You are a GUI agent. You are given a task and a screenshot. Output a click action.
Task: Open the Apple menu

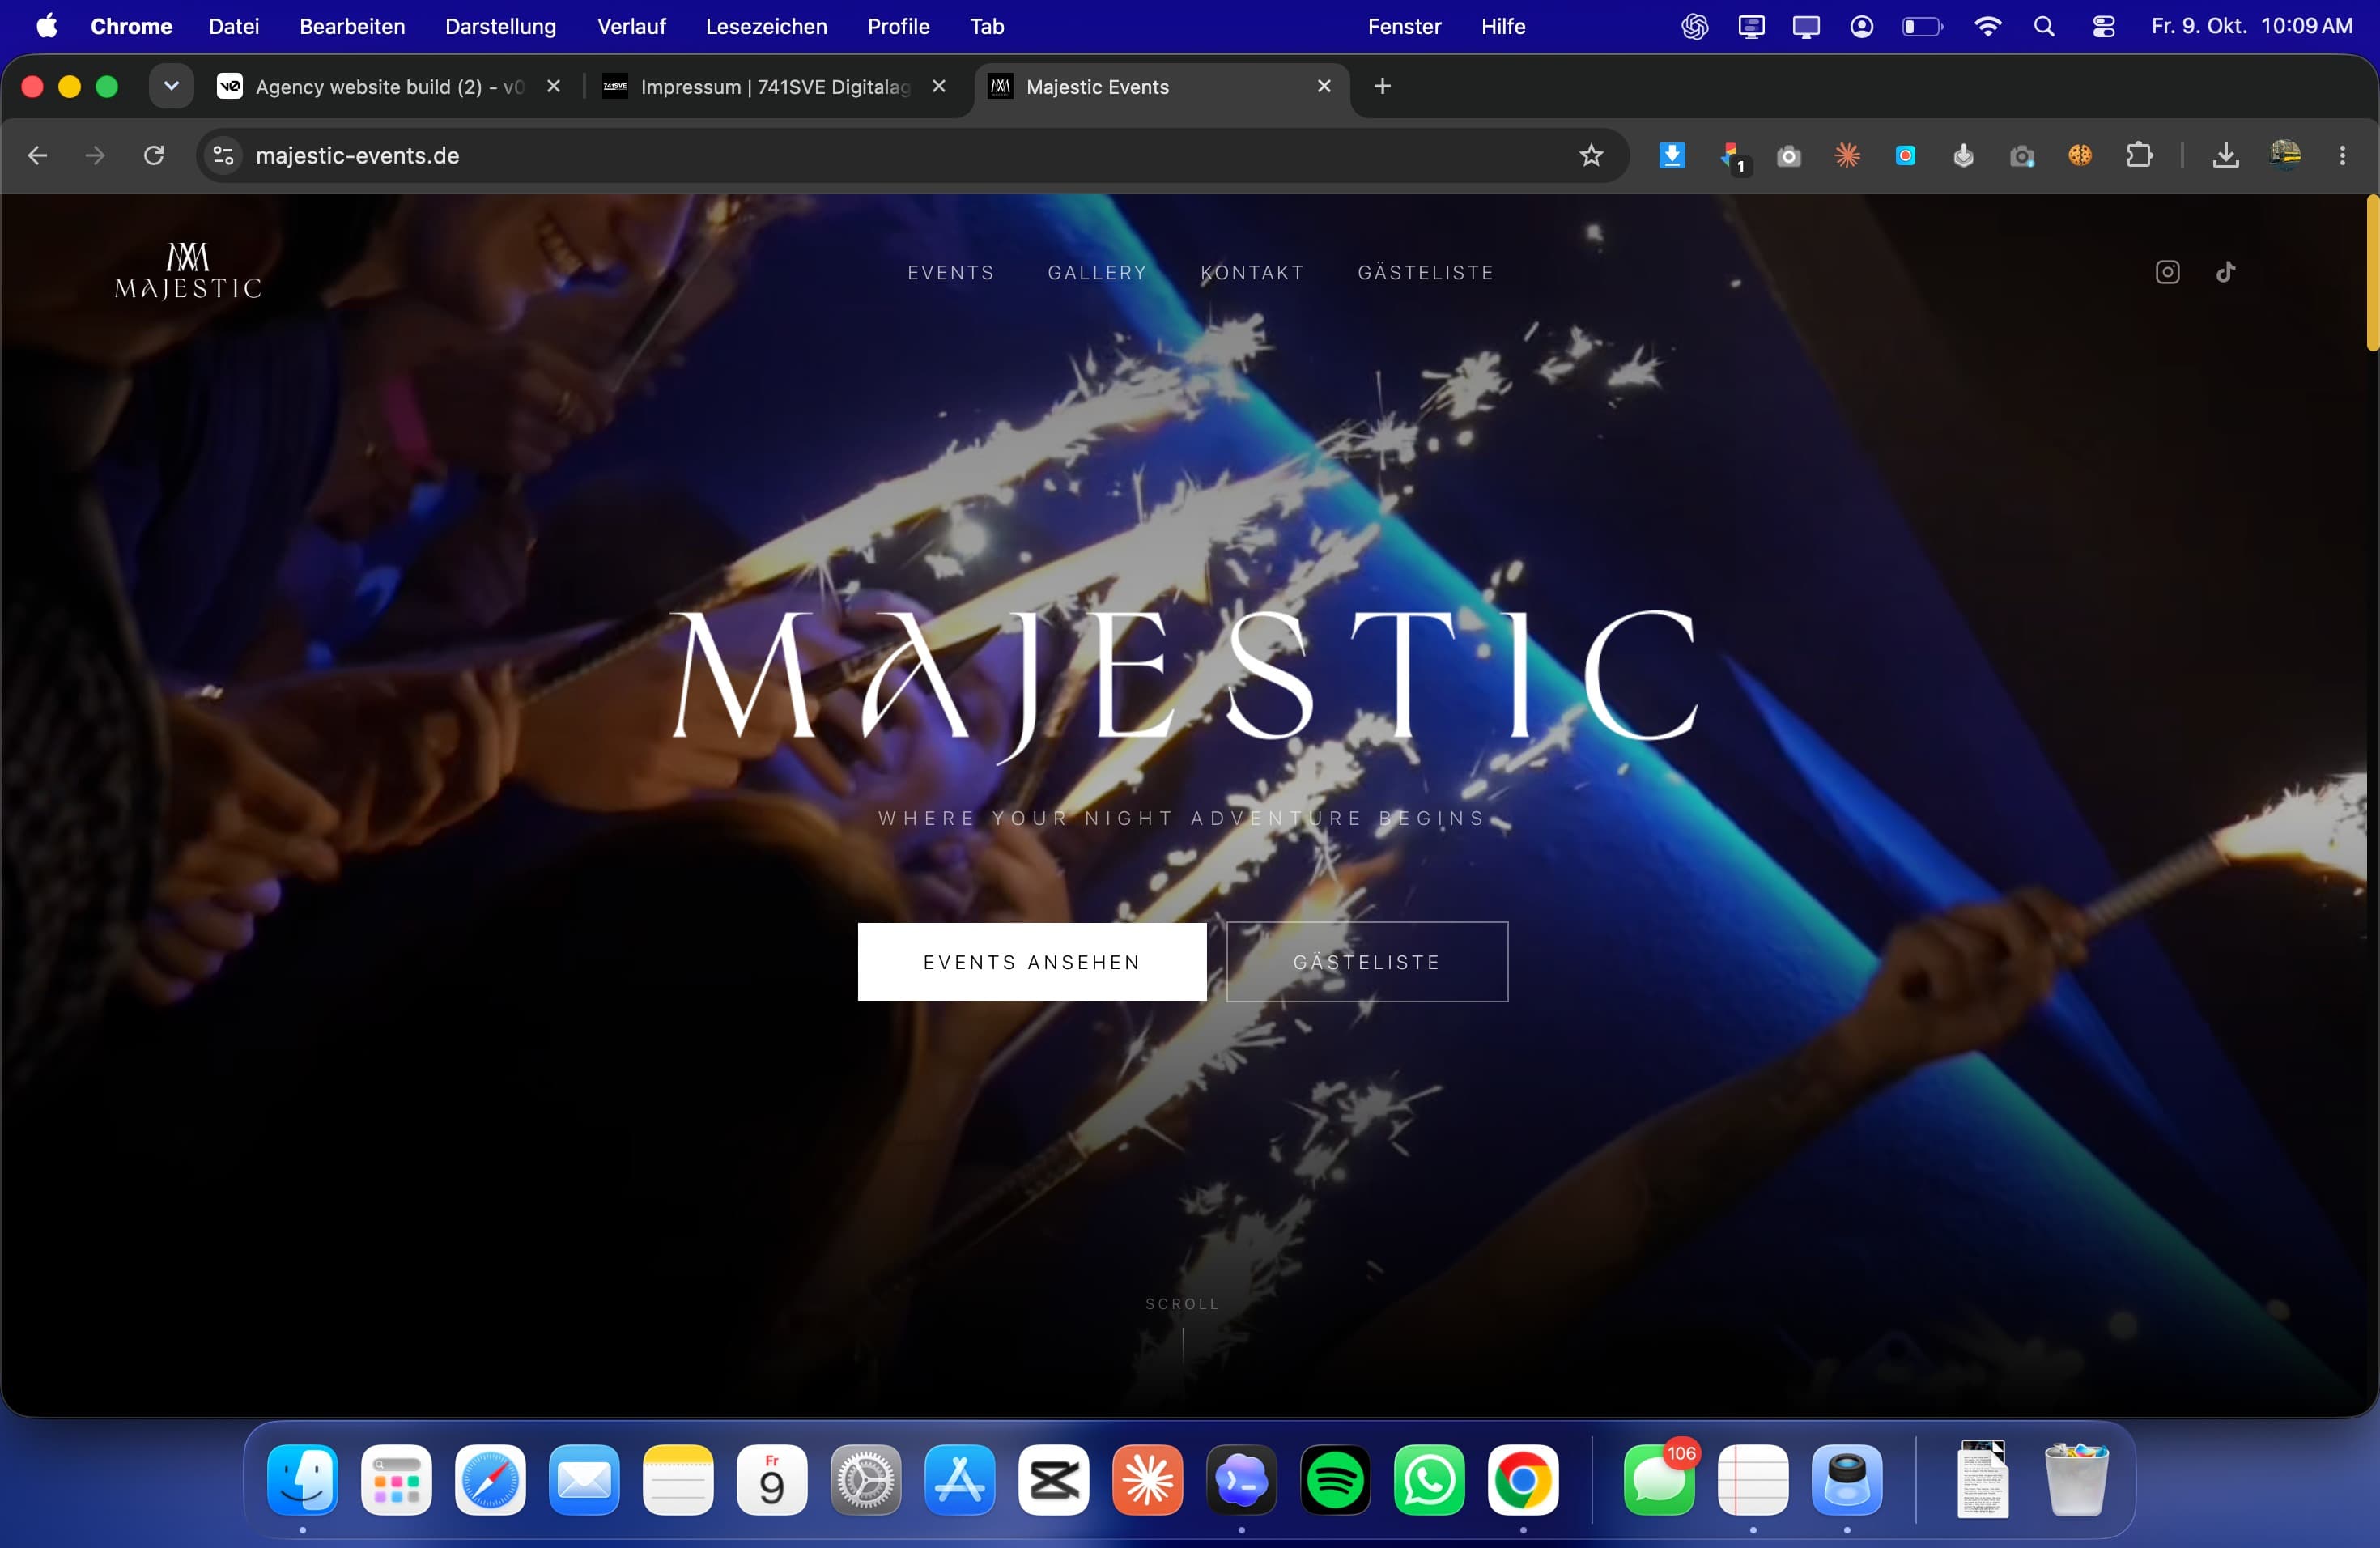47,26
